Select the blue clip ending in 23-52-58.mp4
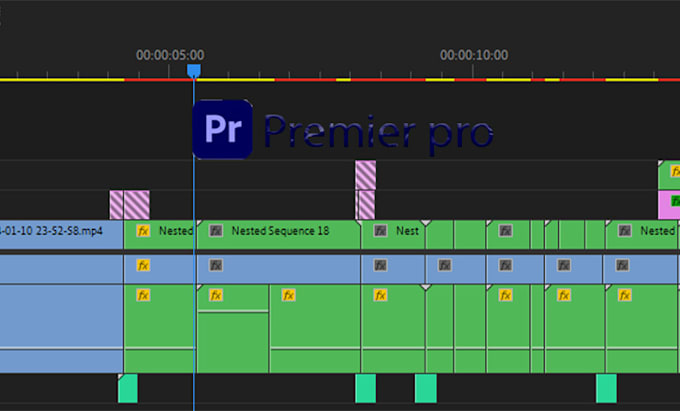 [61, 235]
